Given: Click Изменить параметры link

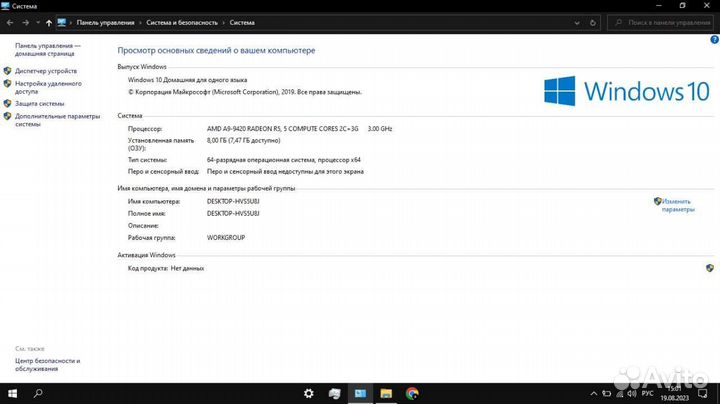Looking at the screenshot, I should 678,205.
